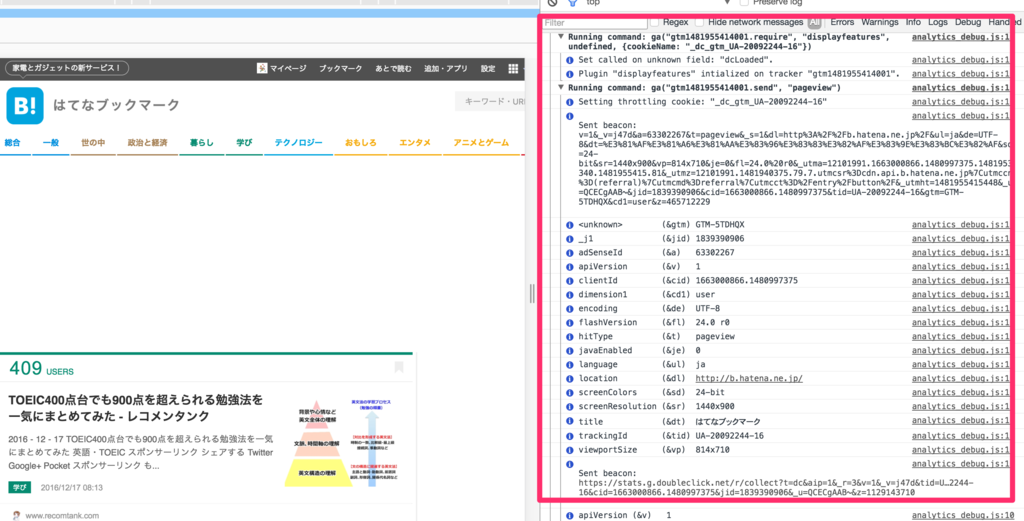Click info icon on adSenseId row
The width and height of the screenshot is (1024, 521).
(569, 253)
